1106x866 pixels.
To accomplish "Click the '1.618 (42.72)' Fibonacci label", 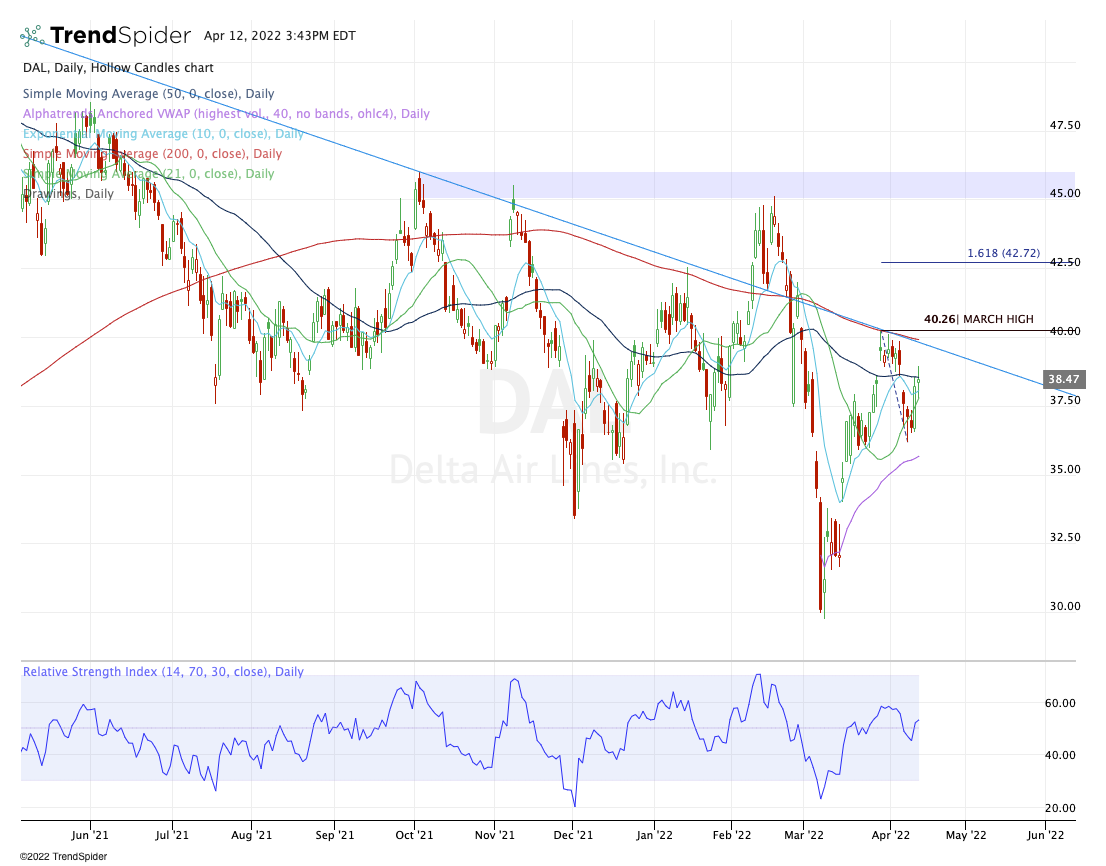I will click(x=1003, y=253).
